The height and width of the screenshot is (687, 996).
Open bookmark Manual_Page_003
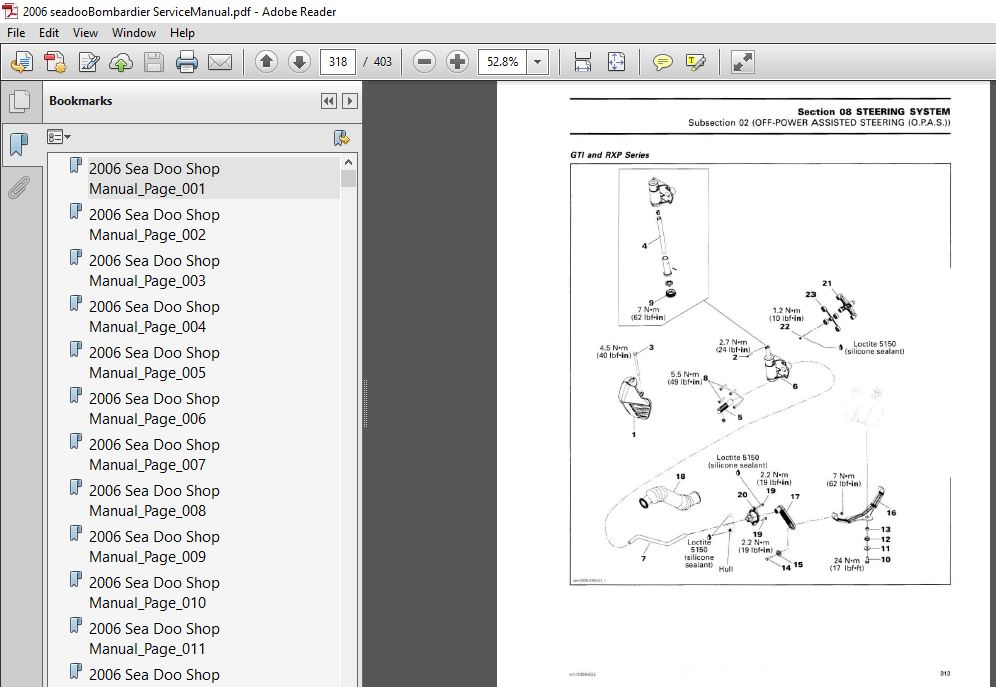154,270
